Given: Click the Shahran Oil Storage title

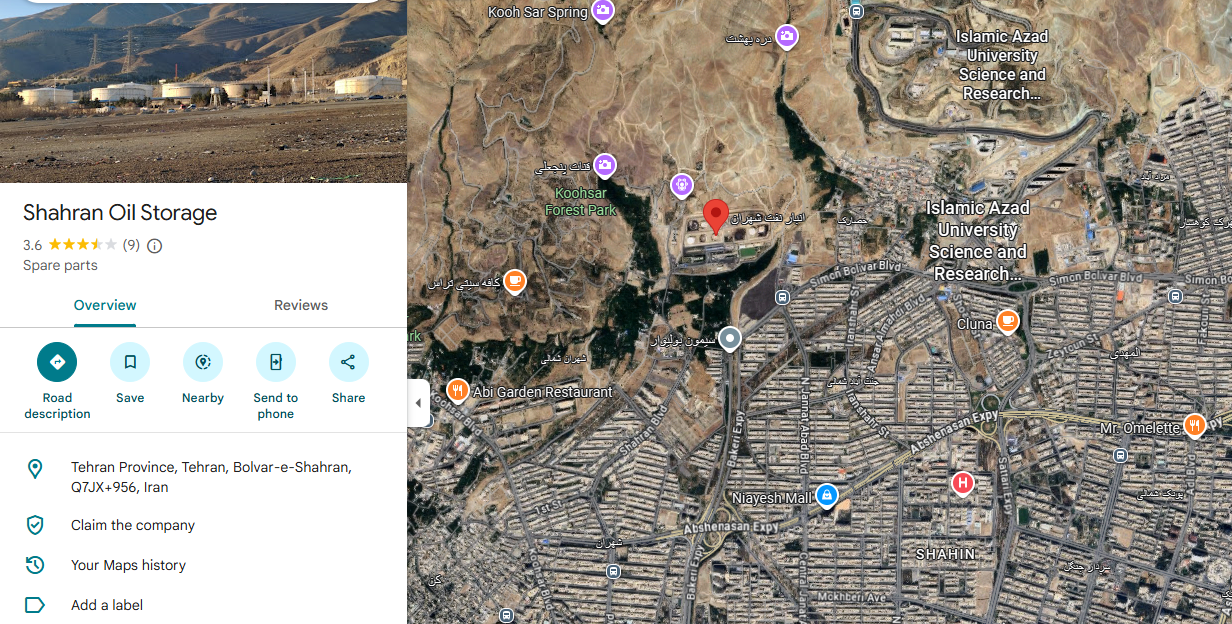Looking at the screenshot, I should click(x=120, y=213).
